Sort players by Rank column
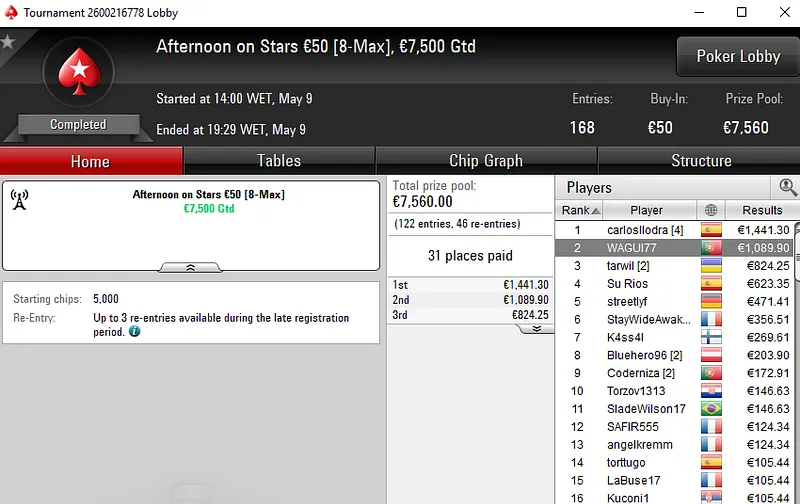This screenshot has height=504, width=800. click(580, 210)
